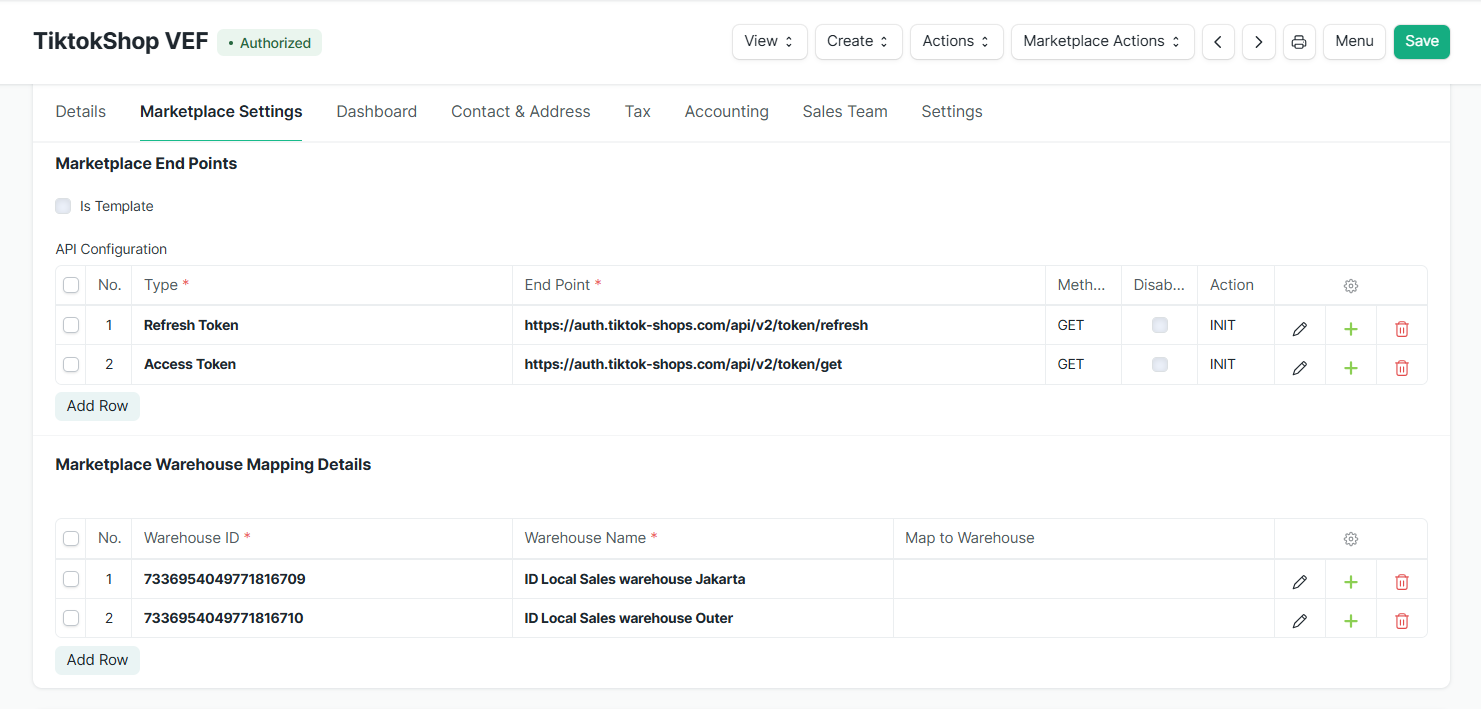Add row after warehouse Jakarta using plus icon
Screen dimensions: 1481x709
(x=1351, y=582)
